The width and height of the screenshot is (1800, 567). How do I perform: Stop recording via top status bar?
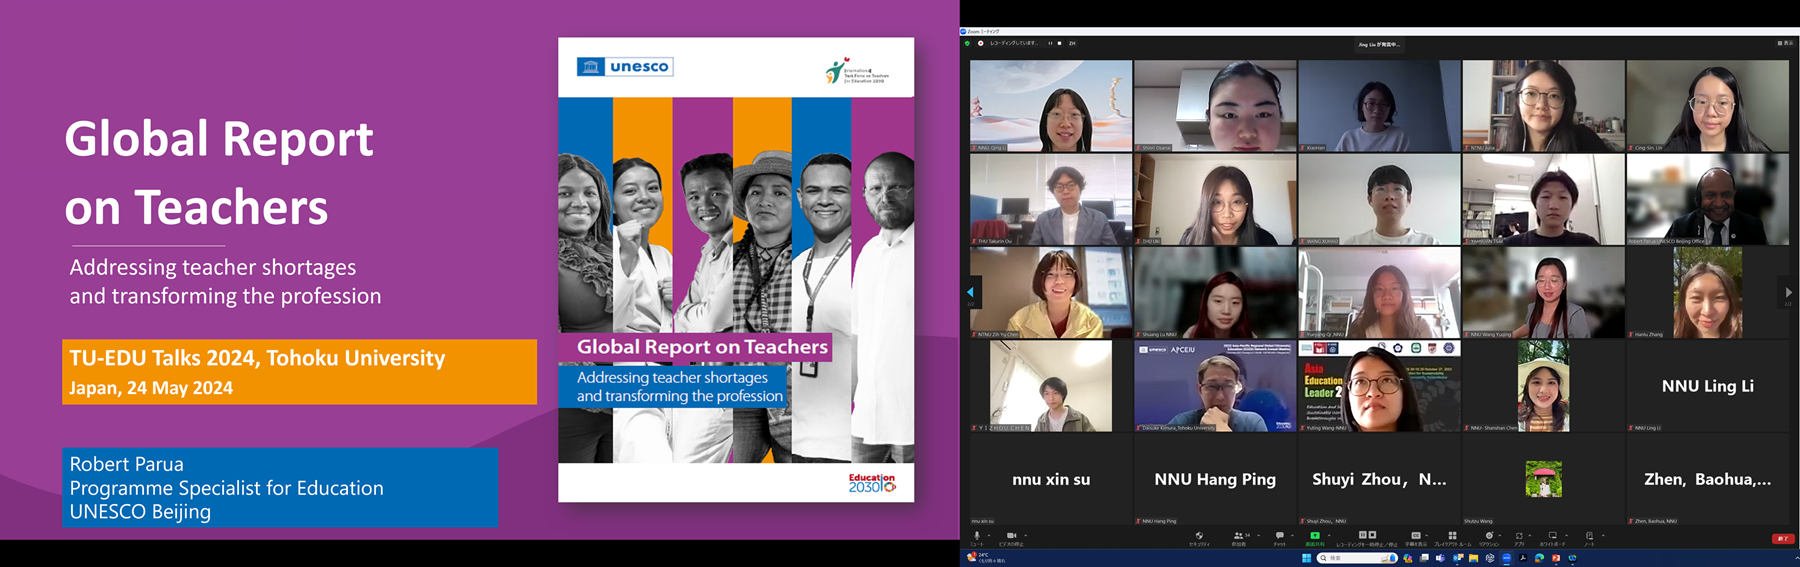1059,43
